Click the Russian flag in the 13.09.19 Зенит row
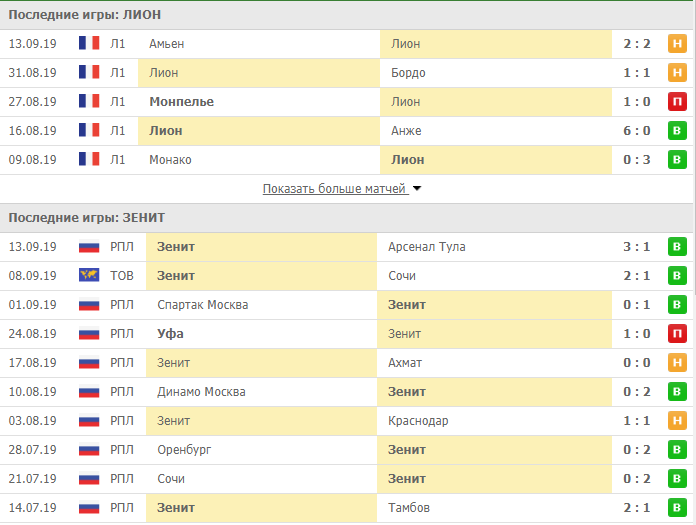The height and width of the screenshot is (525, 696). (89, 246)
